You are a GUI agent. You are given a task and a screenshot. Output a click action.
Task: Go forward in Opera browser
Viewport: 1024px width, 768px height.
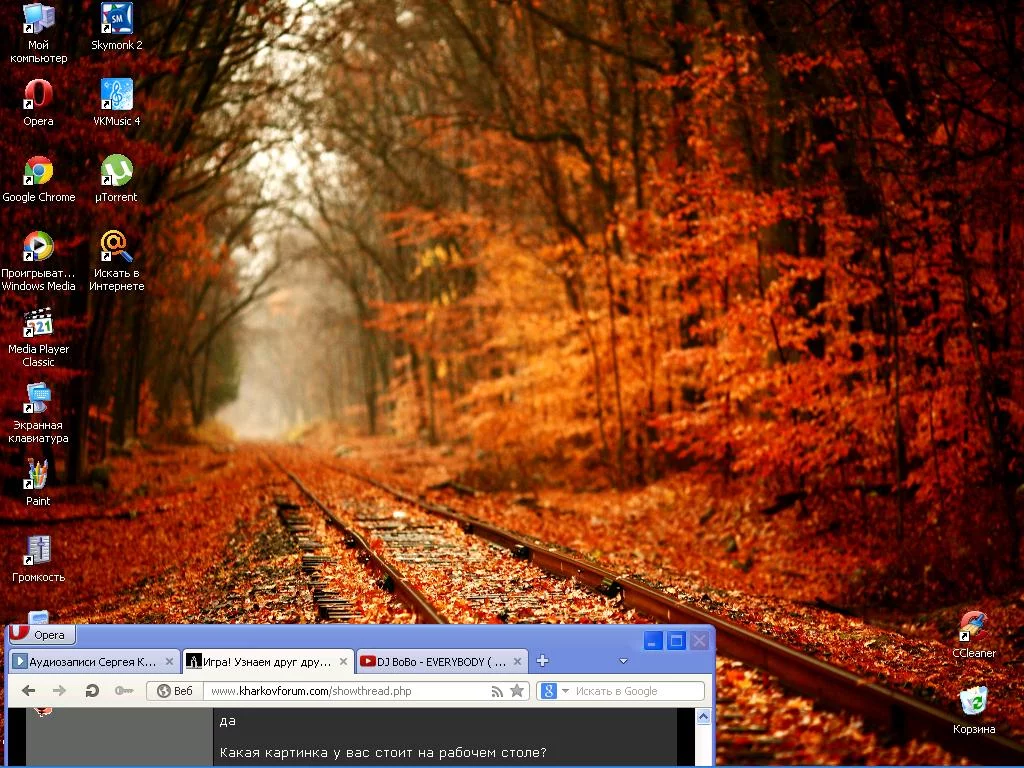pos(59,690)
